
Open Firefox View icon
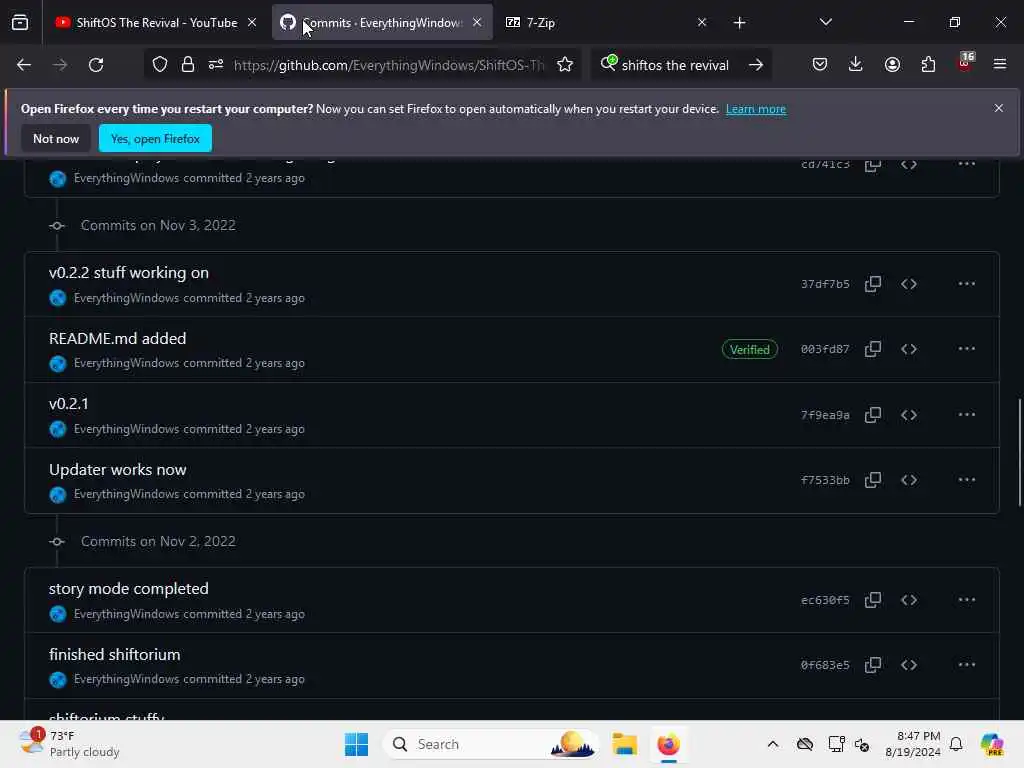coord(20,23)
